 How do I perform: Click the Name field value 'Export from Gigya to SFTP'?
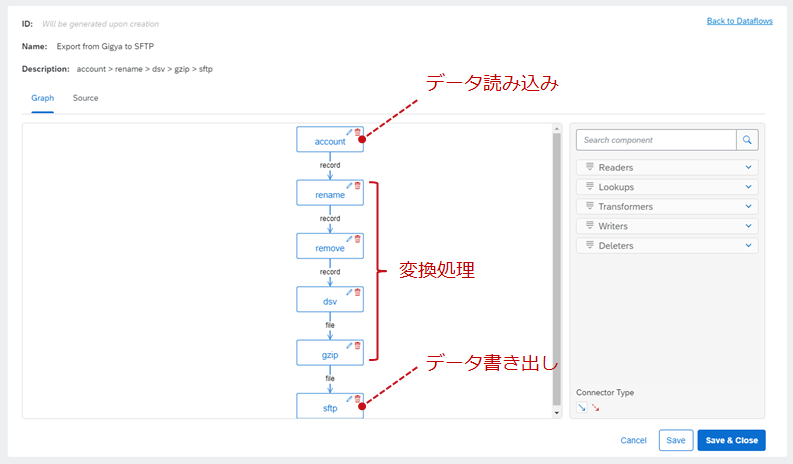coord(105,46)
